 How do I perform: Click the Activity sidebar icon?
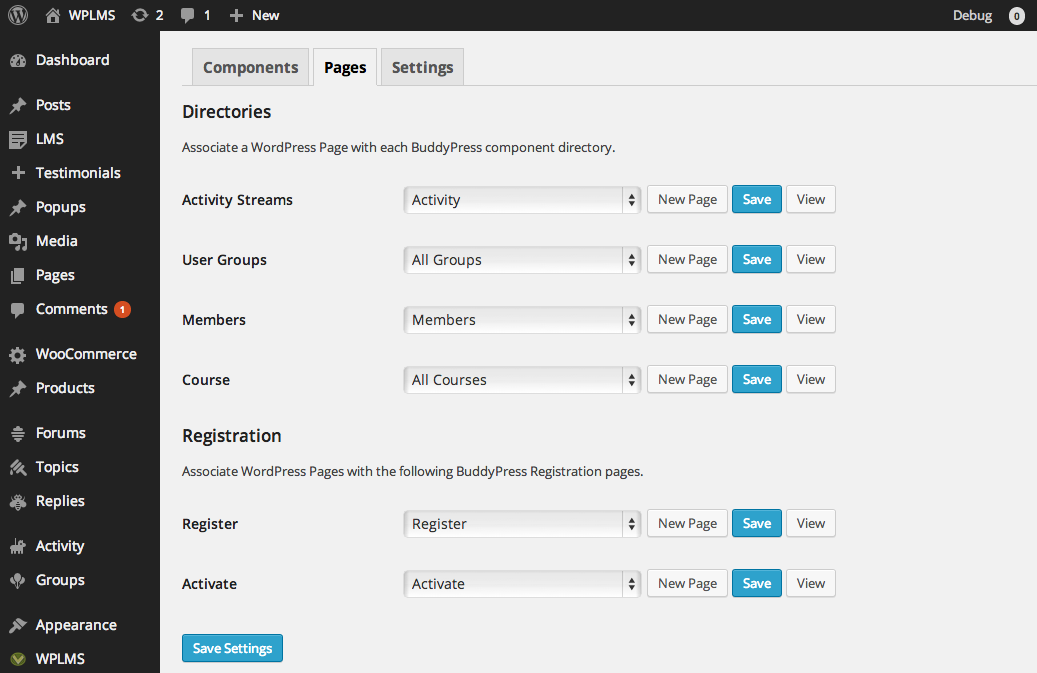point(18,547)
